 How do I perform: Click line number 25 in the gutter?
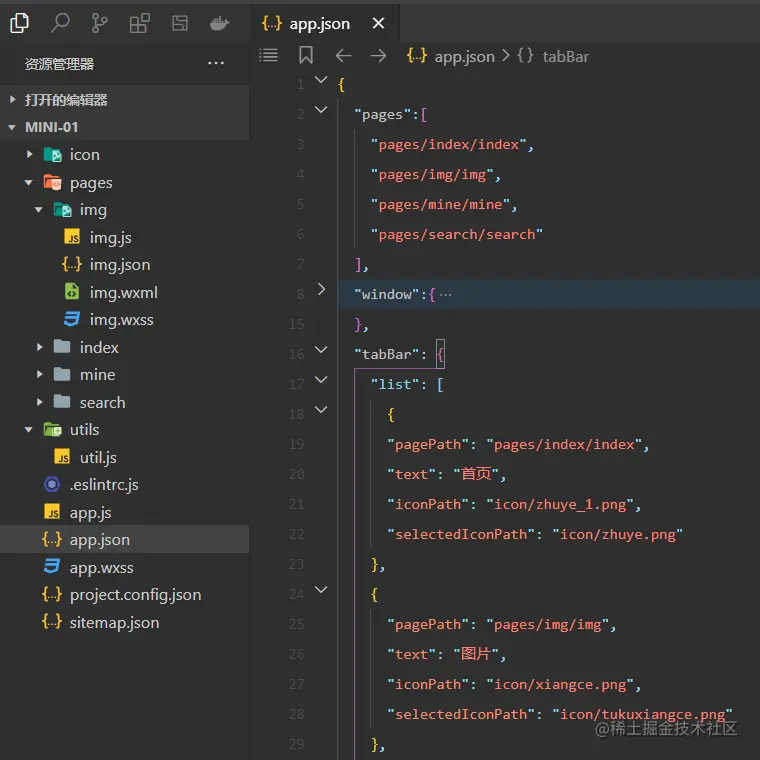click(x=296, y=624)
